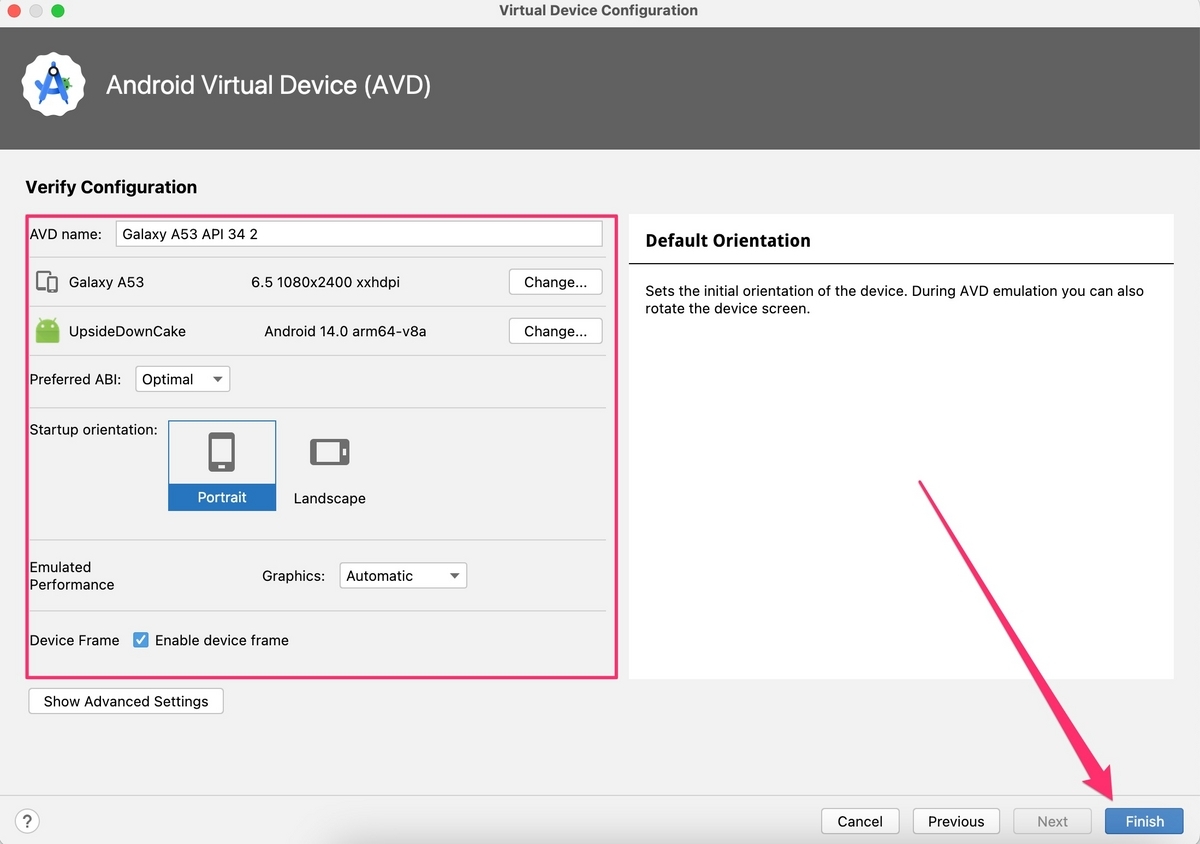Click the Galaxy A53 device icon
The width and height of the screenshot is (1200, 844).
[46, 282]
